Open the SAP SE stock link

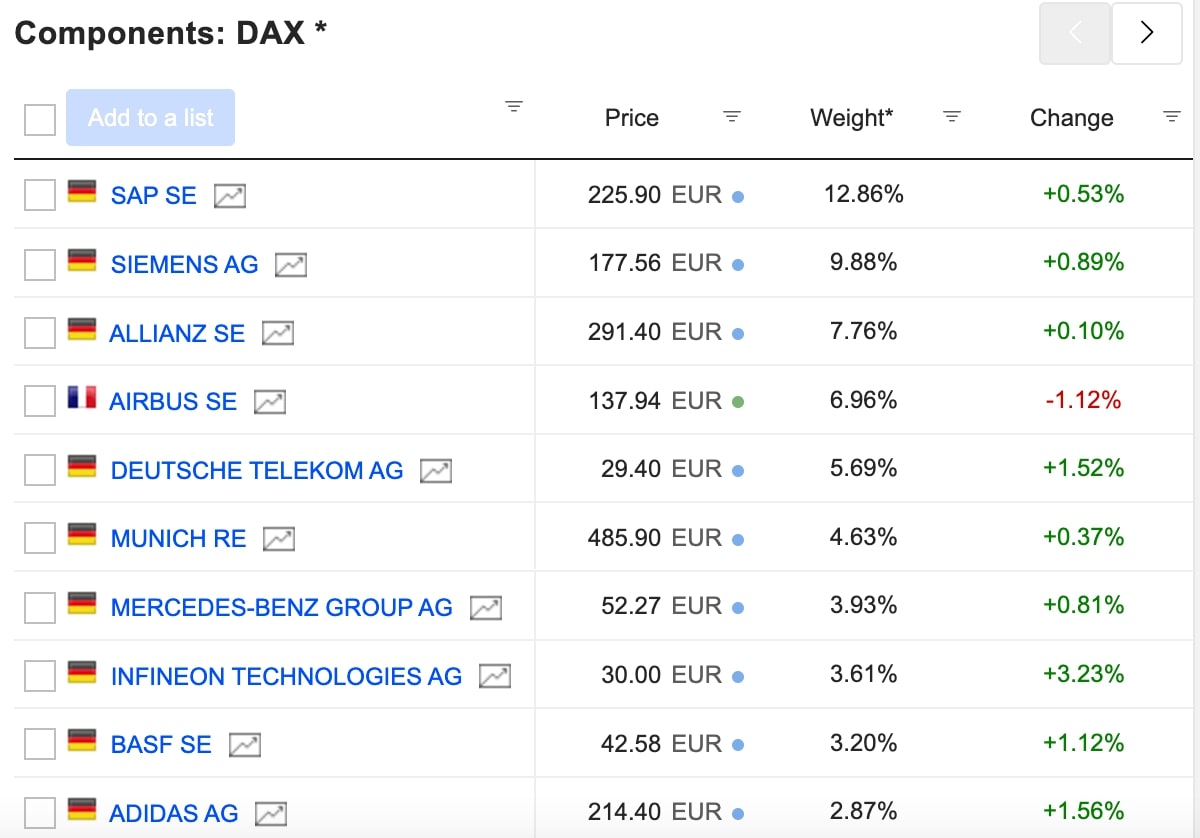154,195
